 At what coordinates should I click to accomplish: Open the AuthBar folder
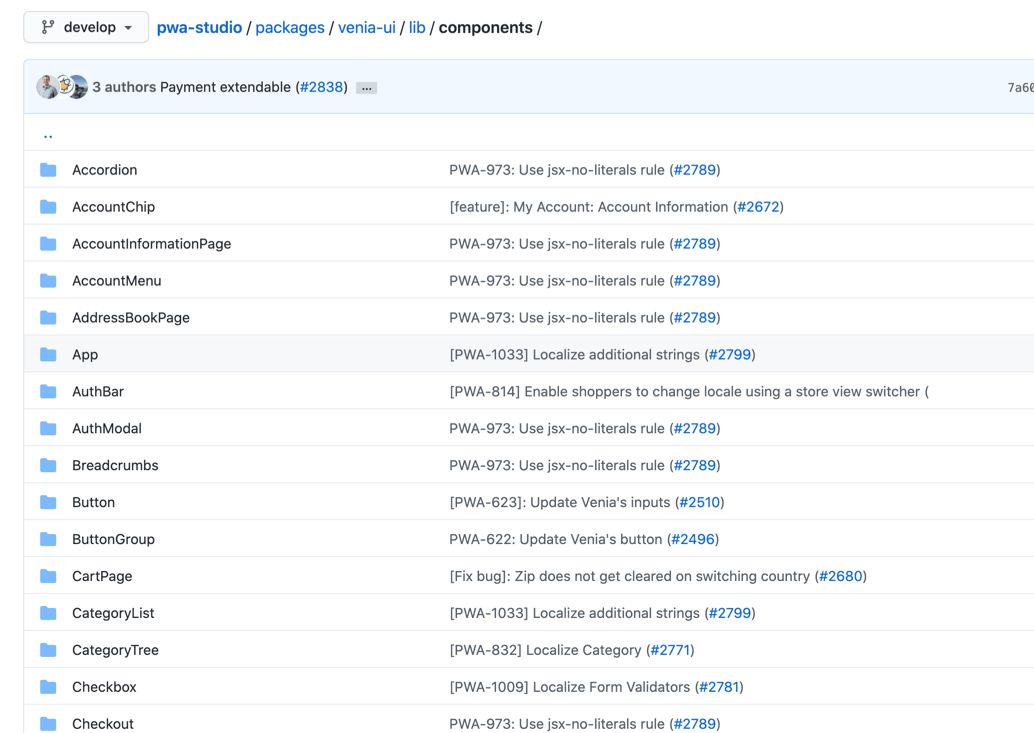click(x=98, y=392)
